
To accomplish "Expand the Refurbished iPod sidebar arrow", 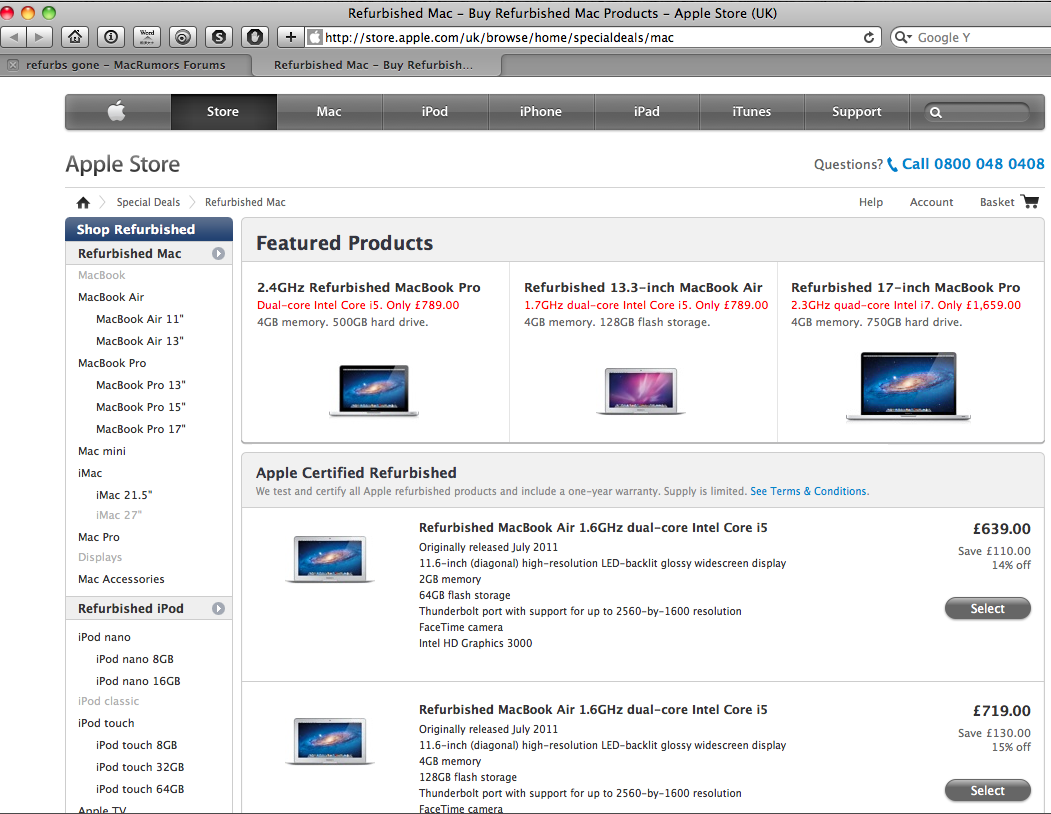I will pos(219,609).
